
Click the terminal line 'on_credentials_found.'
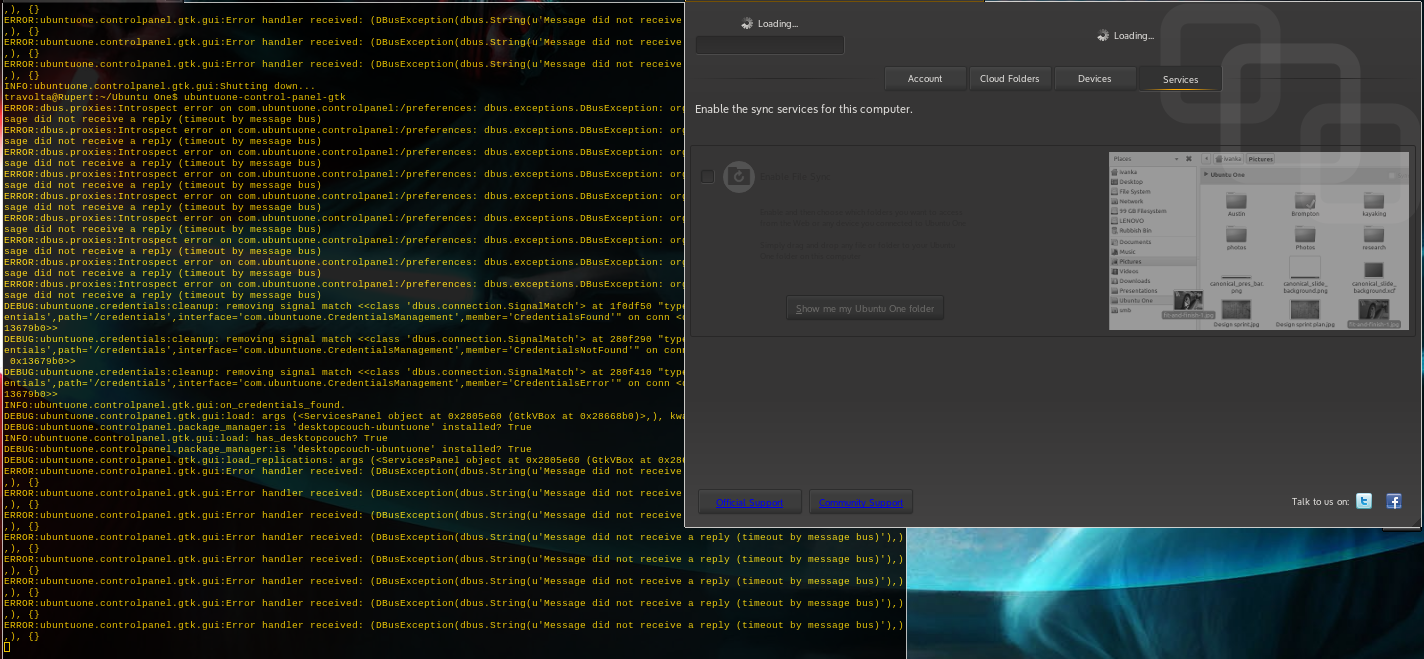point(174,405)
